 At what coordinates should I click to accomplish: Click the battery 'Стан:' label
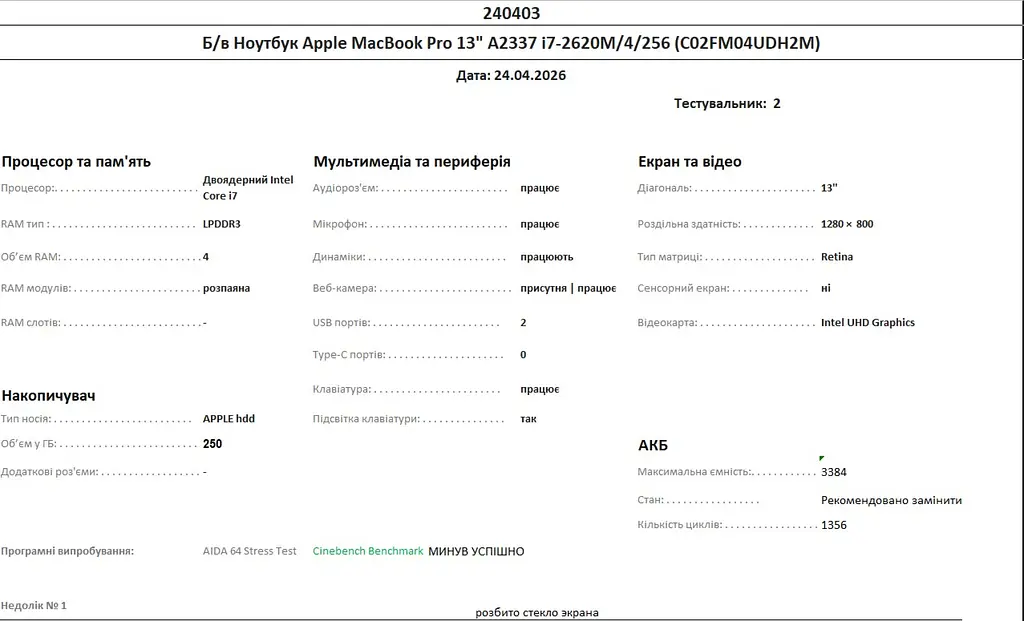(x=650, y=500)
